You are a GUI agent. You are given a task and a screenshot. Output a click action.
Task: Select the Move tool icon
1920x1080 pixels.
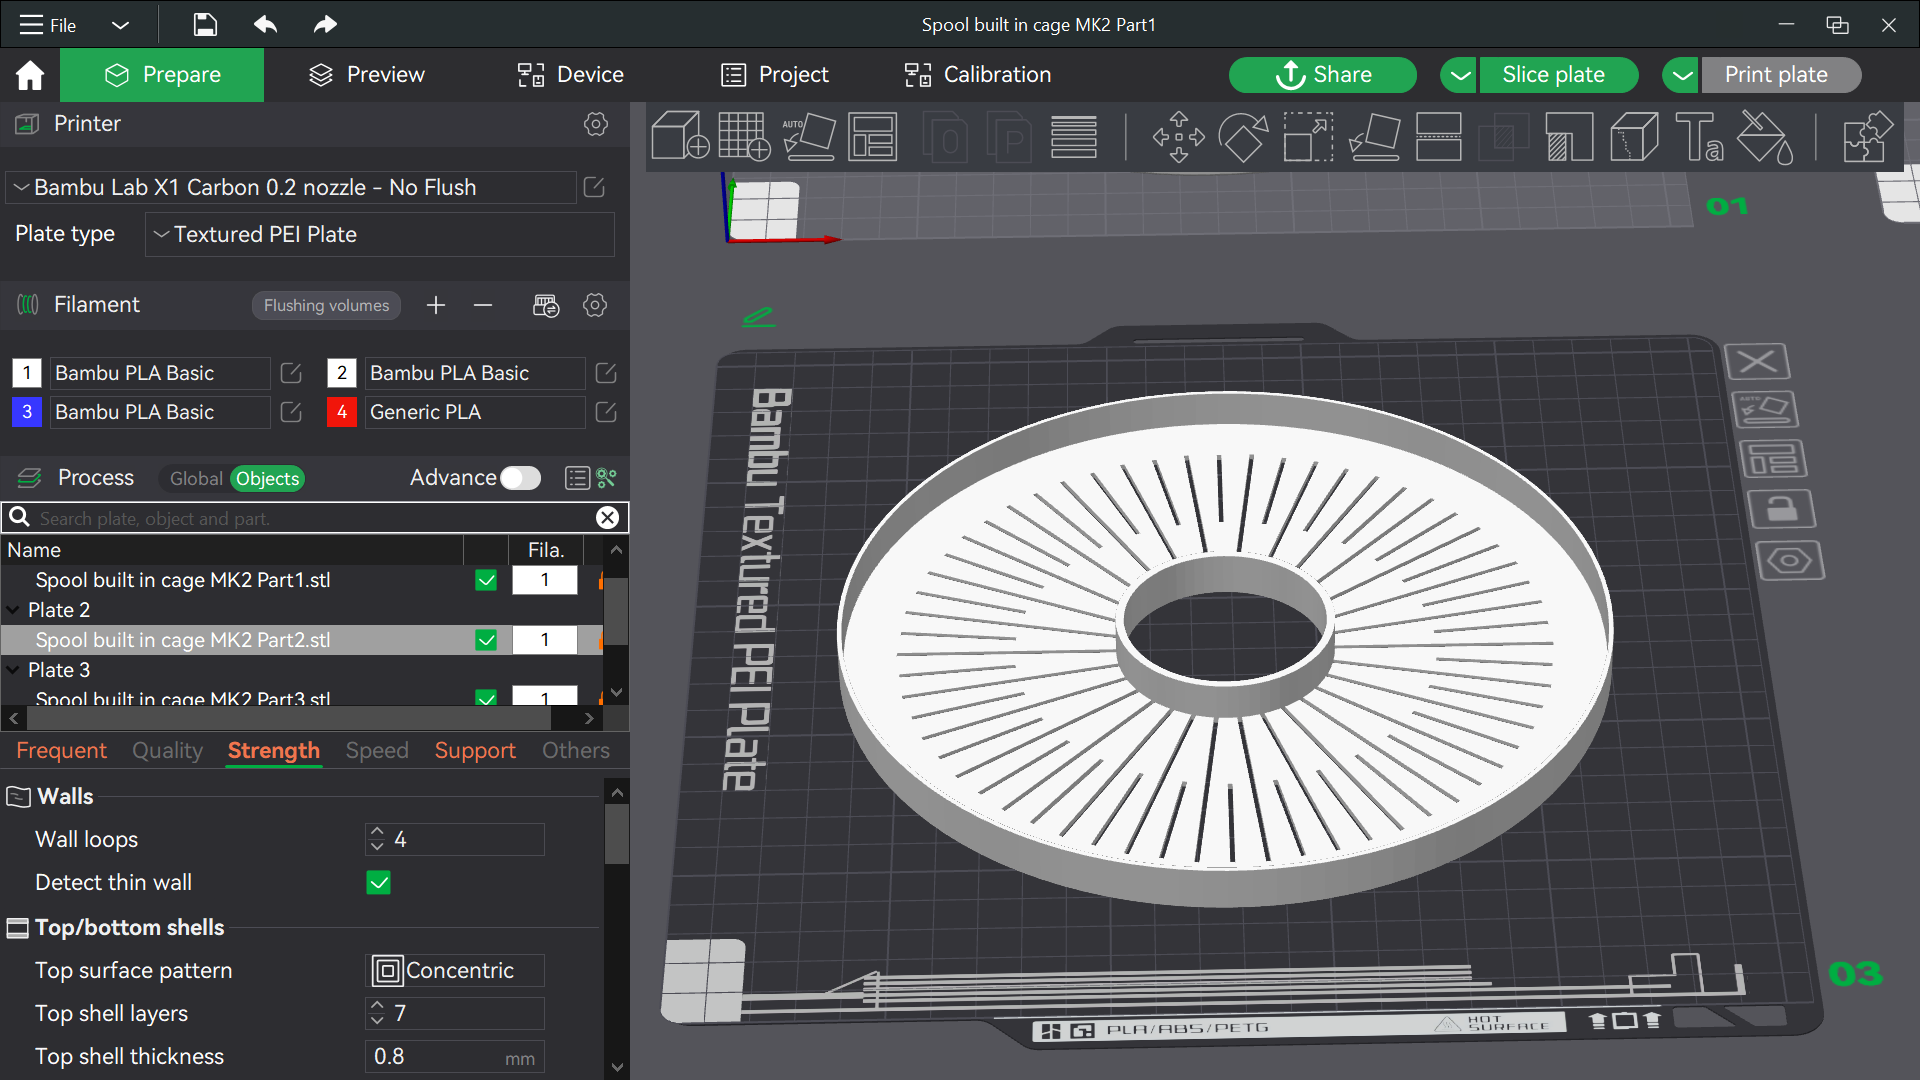(1178, 136)
